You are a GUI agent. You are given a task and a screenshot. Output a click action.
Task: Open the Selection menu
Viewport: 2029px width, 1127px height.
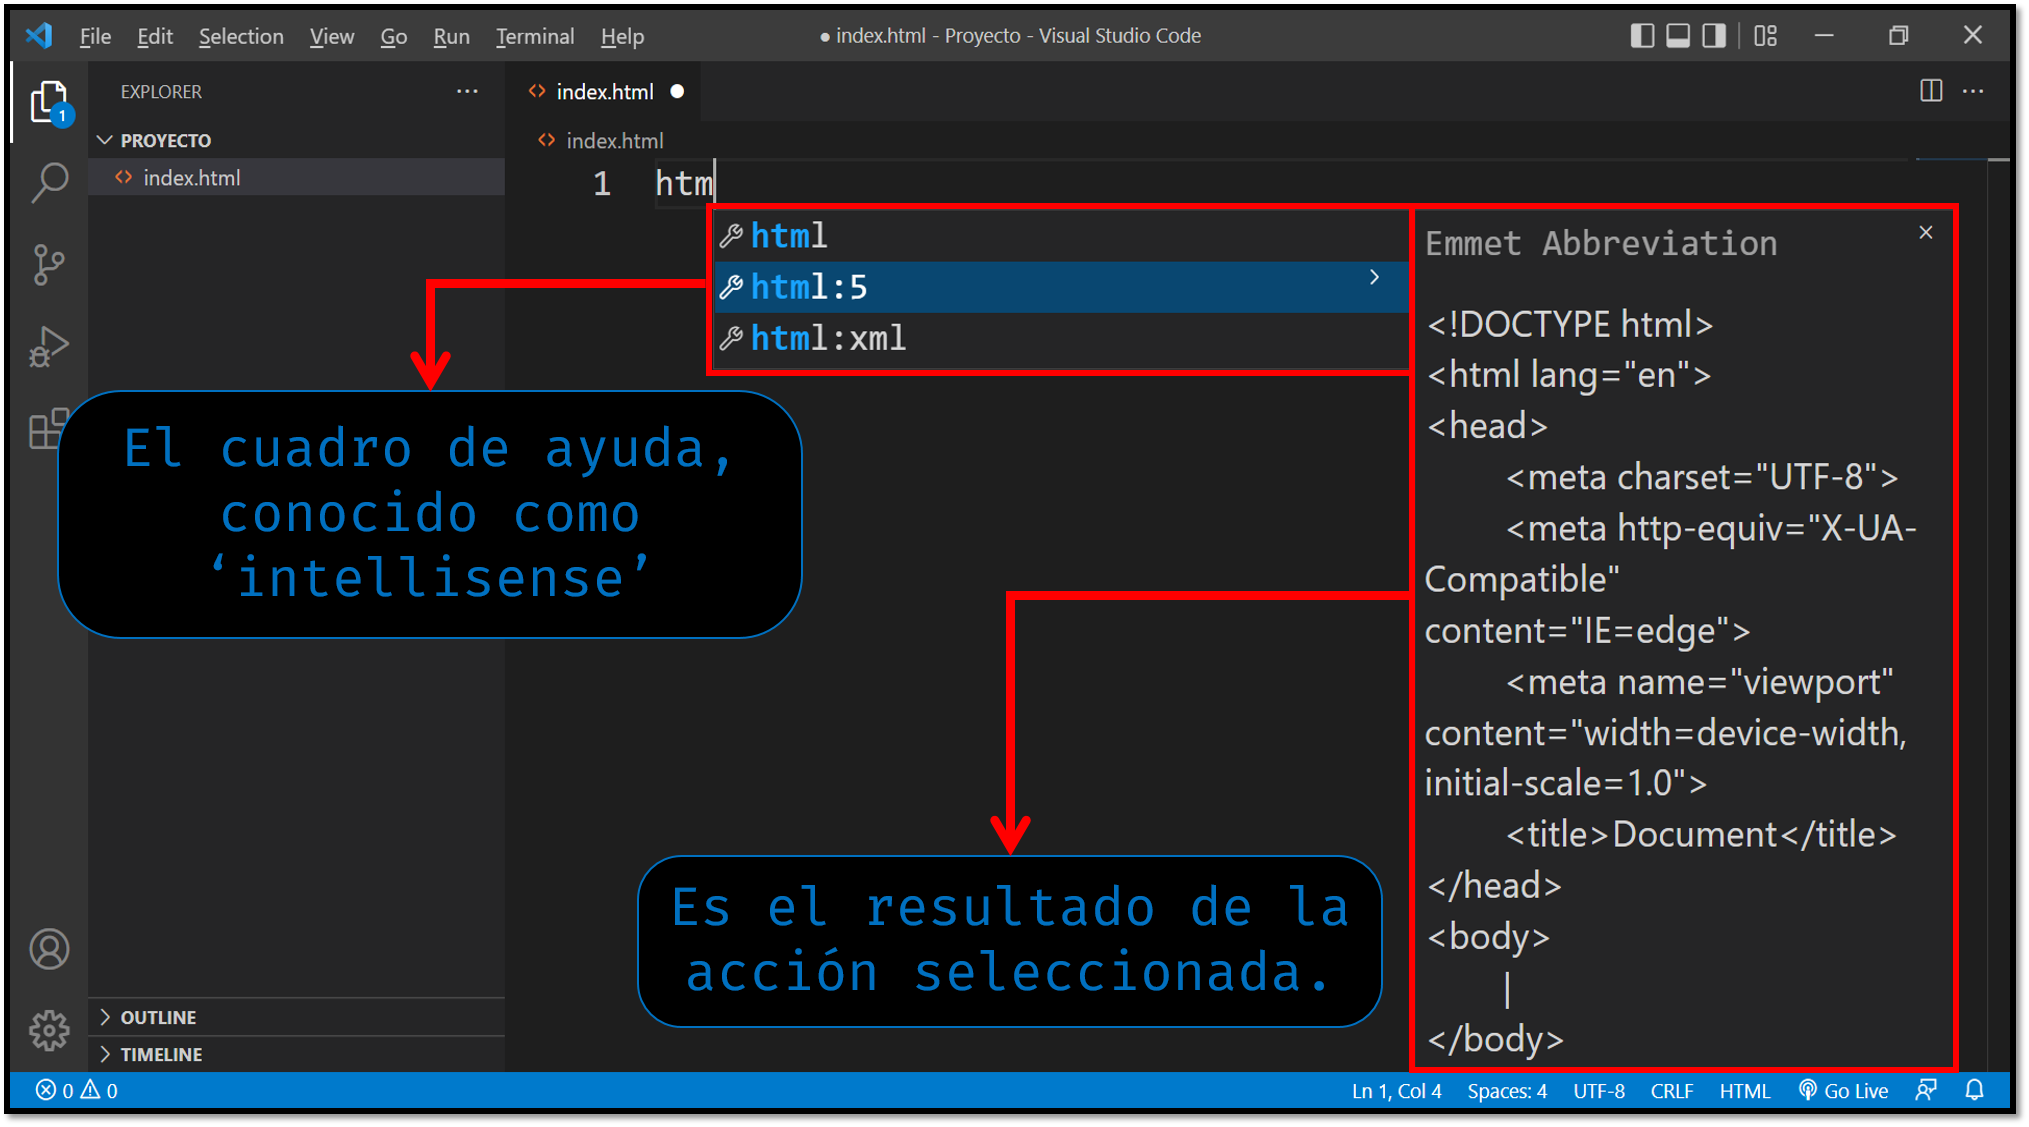click(x=241, y=36)
